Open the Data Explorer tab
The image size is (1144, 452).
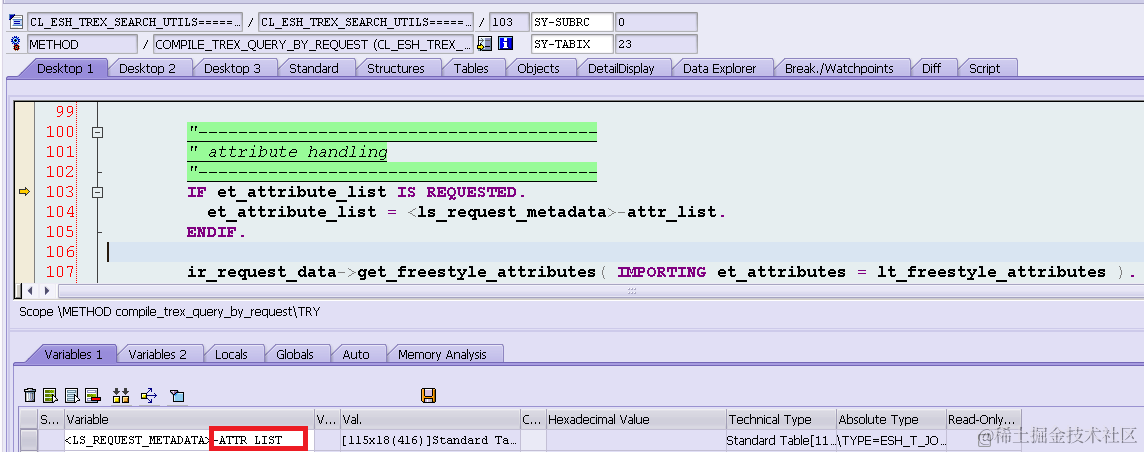click(x=719, y=69)
